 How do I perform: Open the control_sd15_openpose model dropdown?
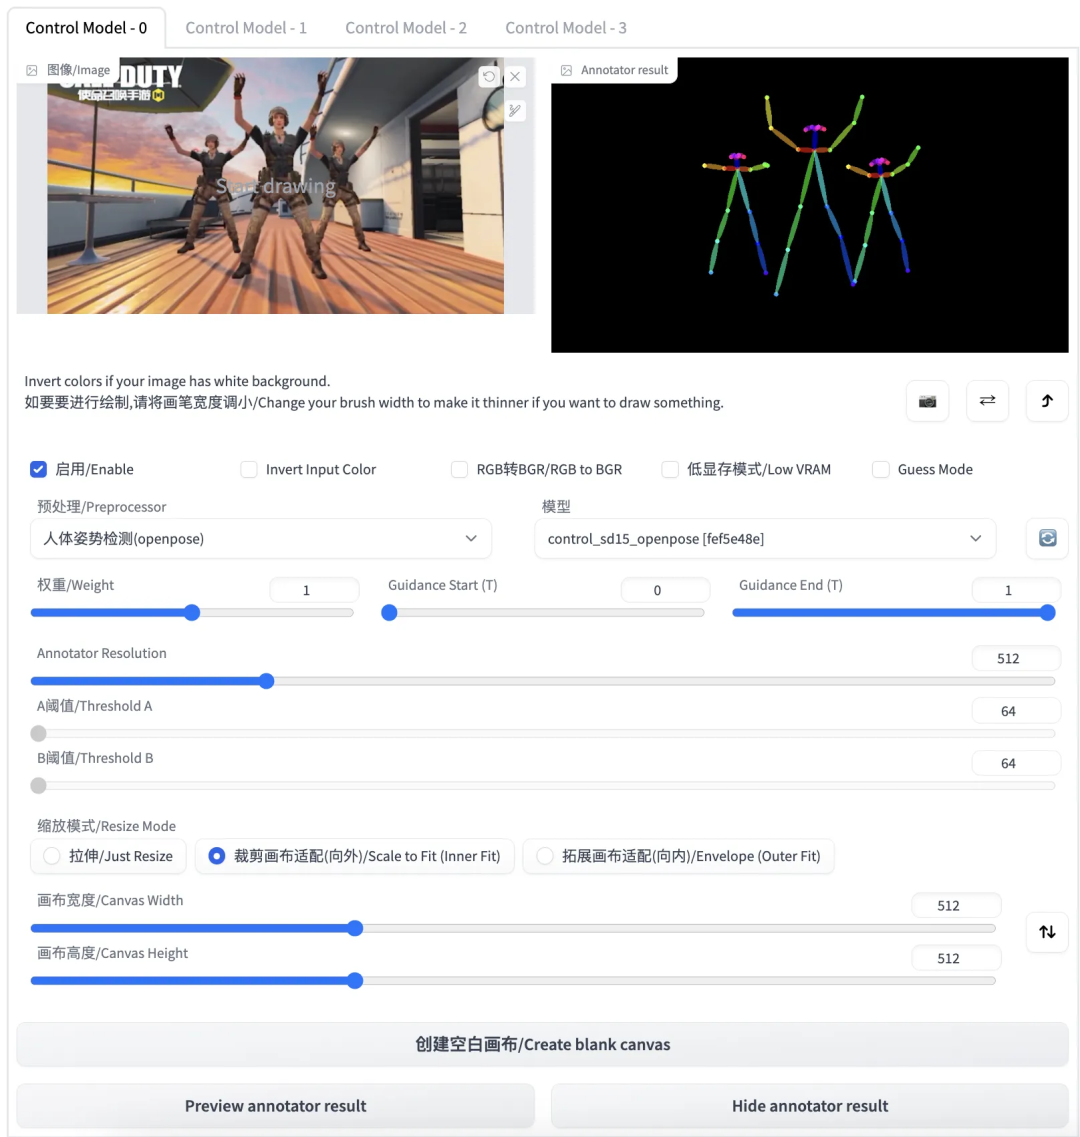(764, 538)
